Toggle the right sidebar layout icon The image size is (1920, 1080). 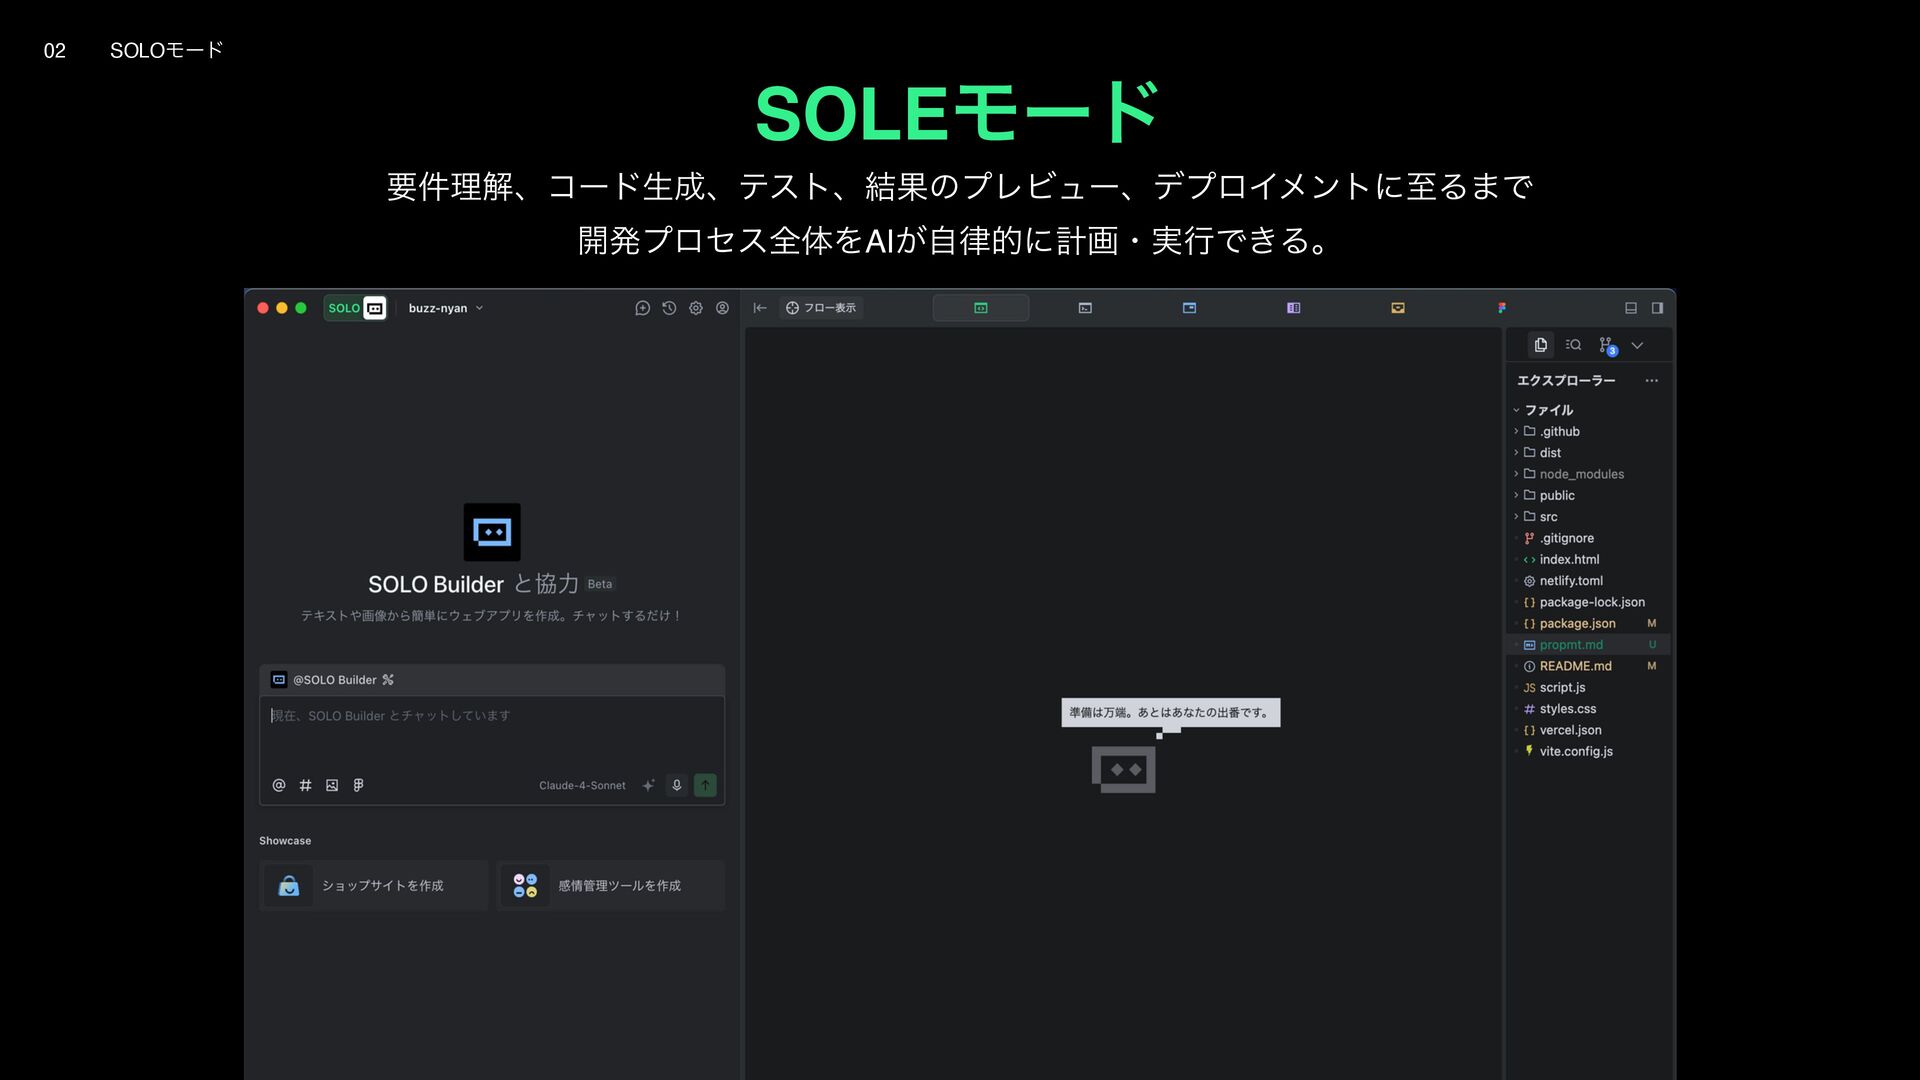(1657, 308)
